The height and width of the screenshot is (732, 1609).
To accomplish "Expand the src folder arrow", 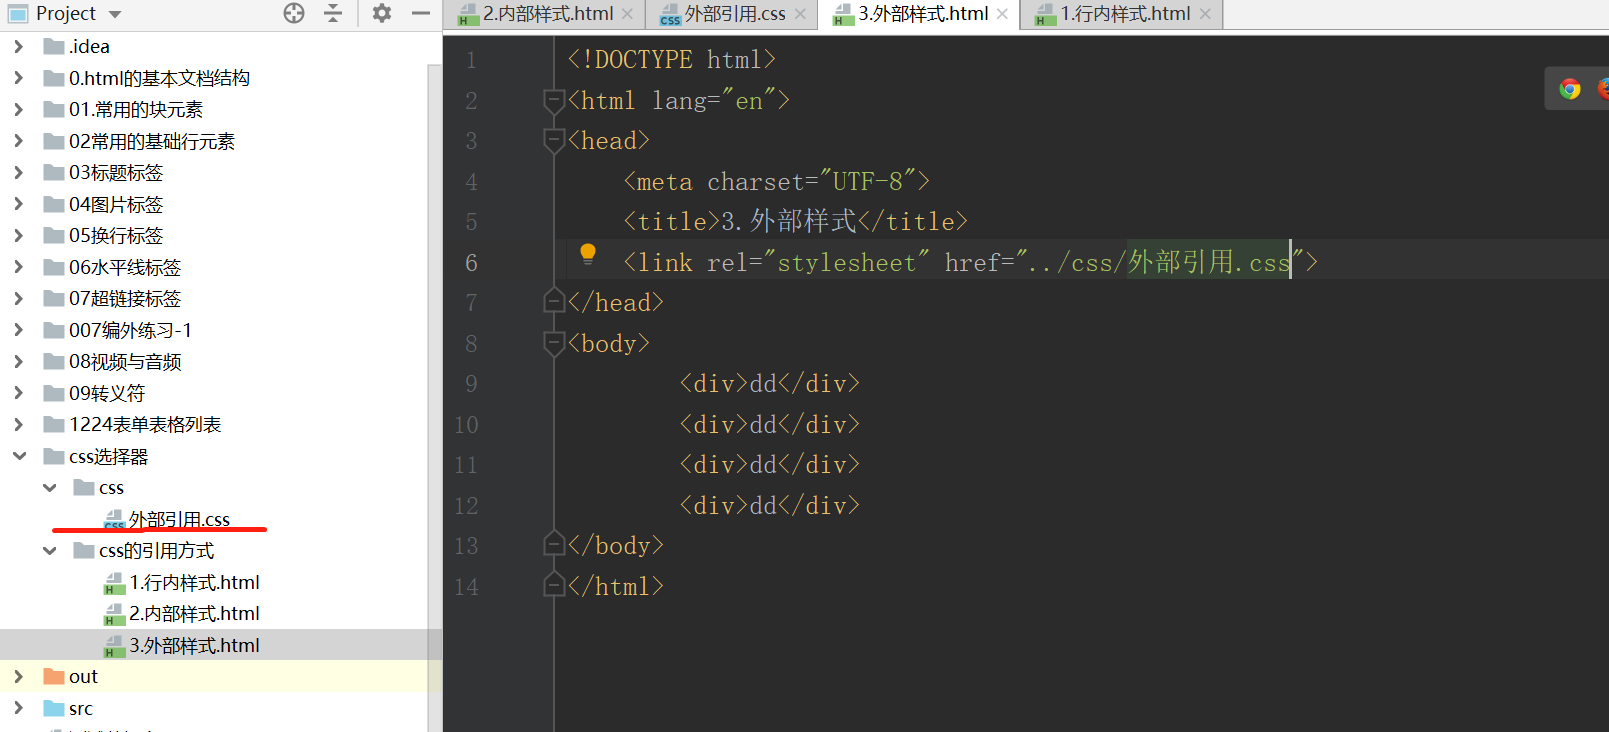I will pyautogui.click(x=19, y=708).
